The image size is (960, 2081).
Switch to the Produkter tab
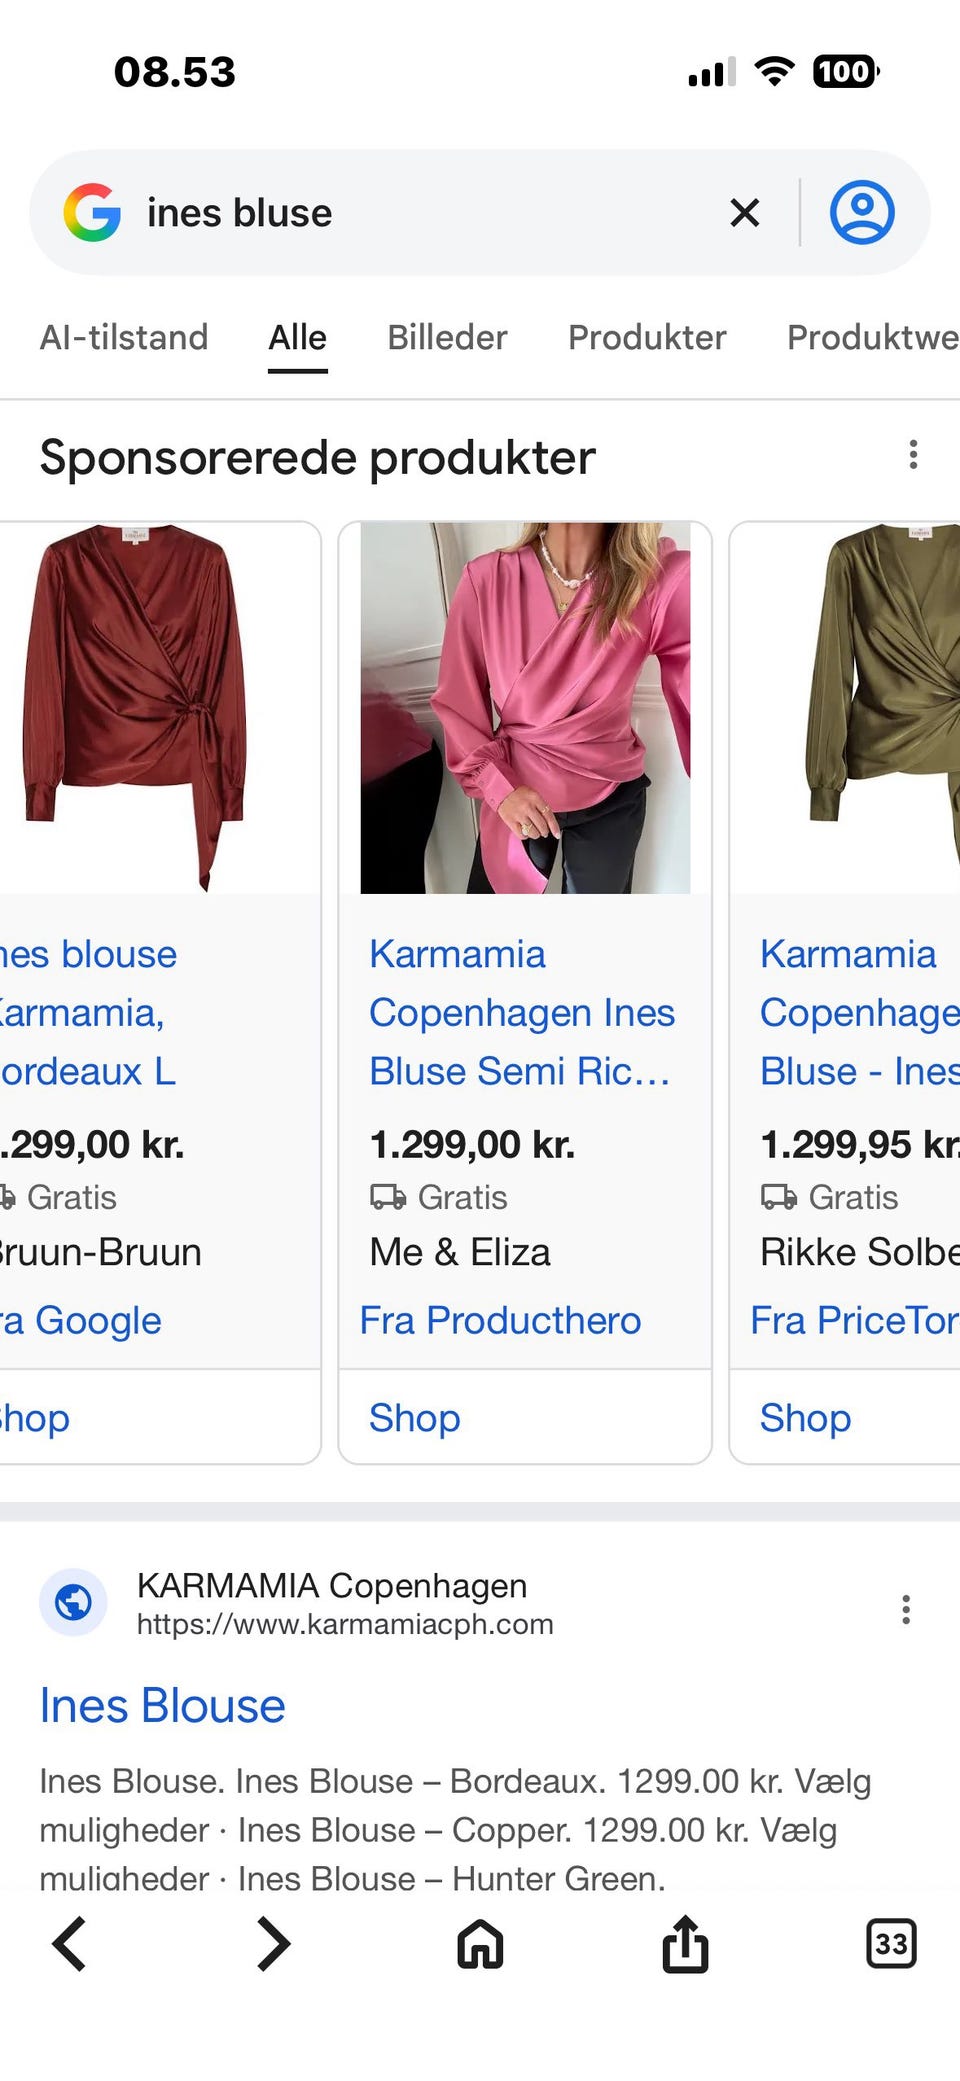click(647, 337)
